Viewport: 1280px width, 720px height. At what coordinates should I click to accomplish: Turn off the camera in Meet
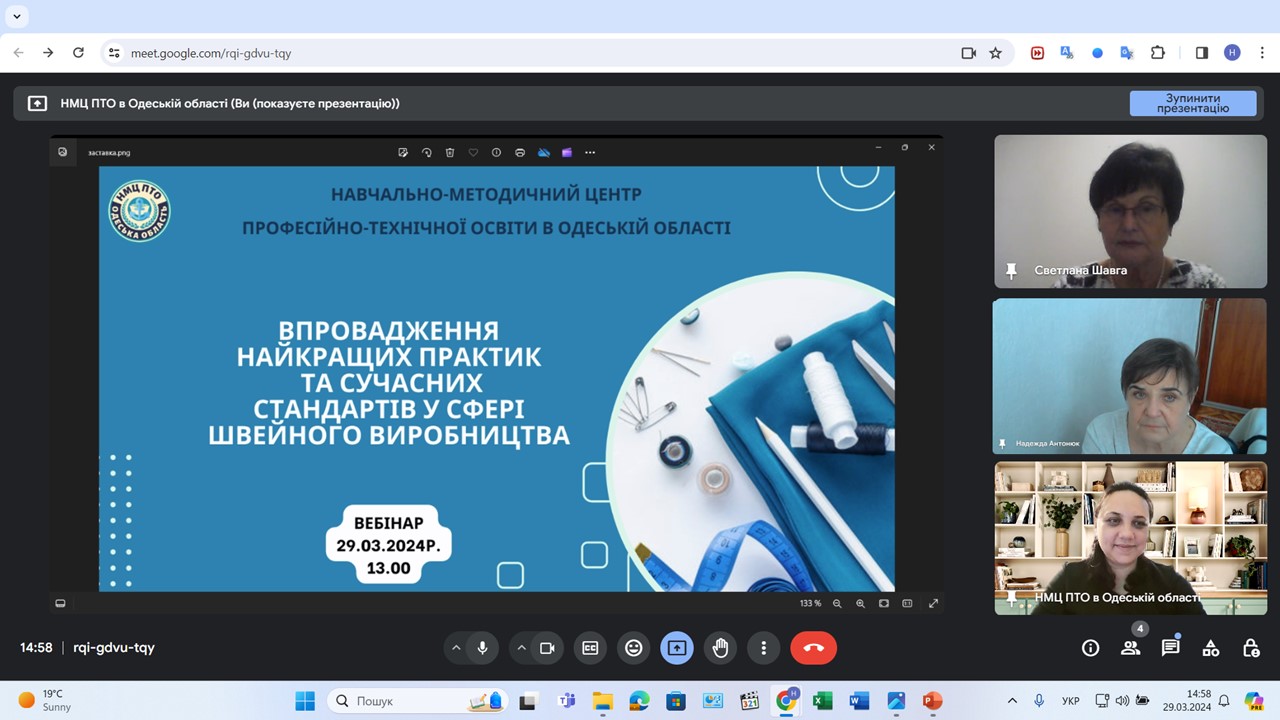tap(547, 648)
